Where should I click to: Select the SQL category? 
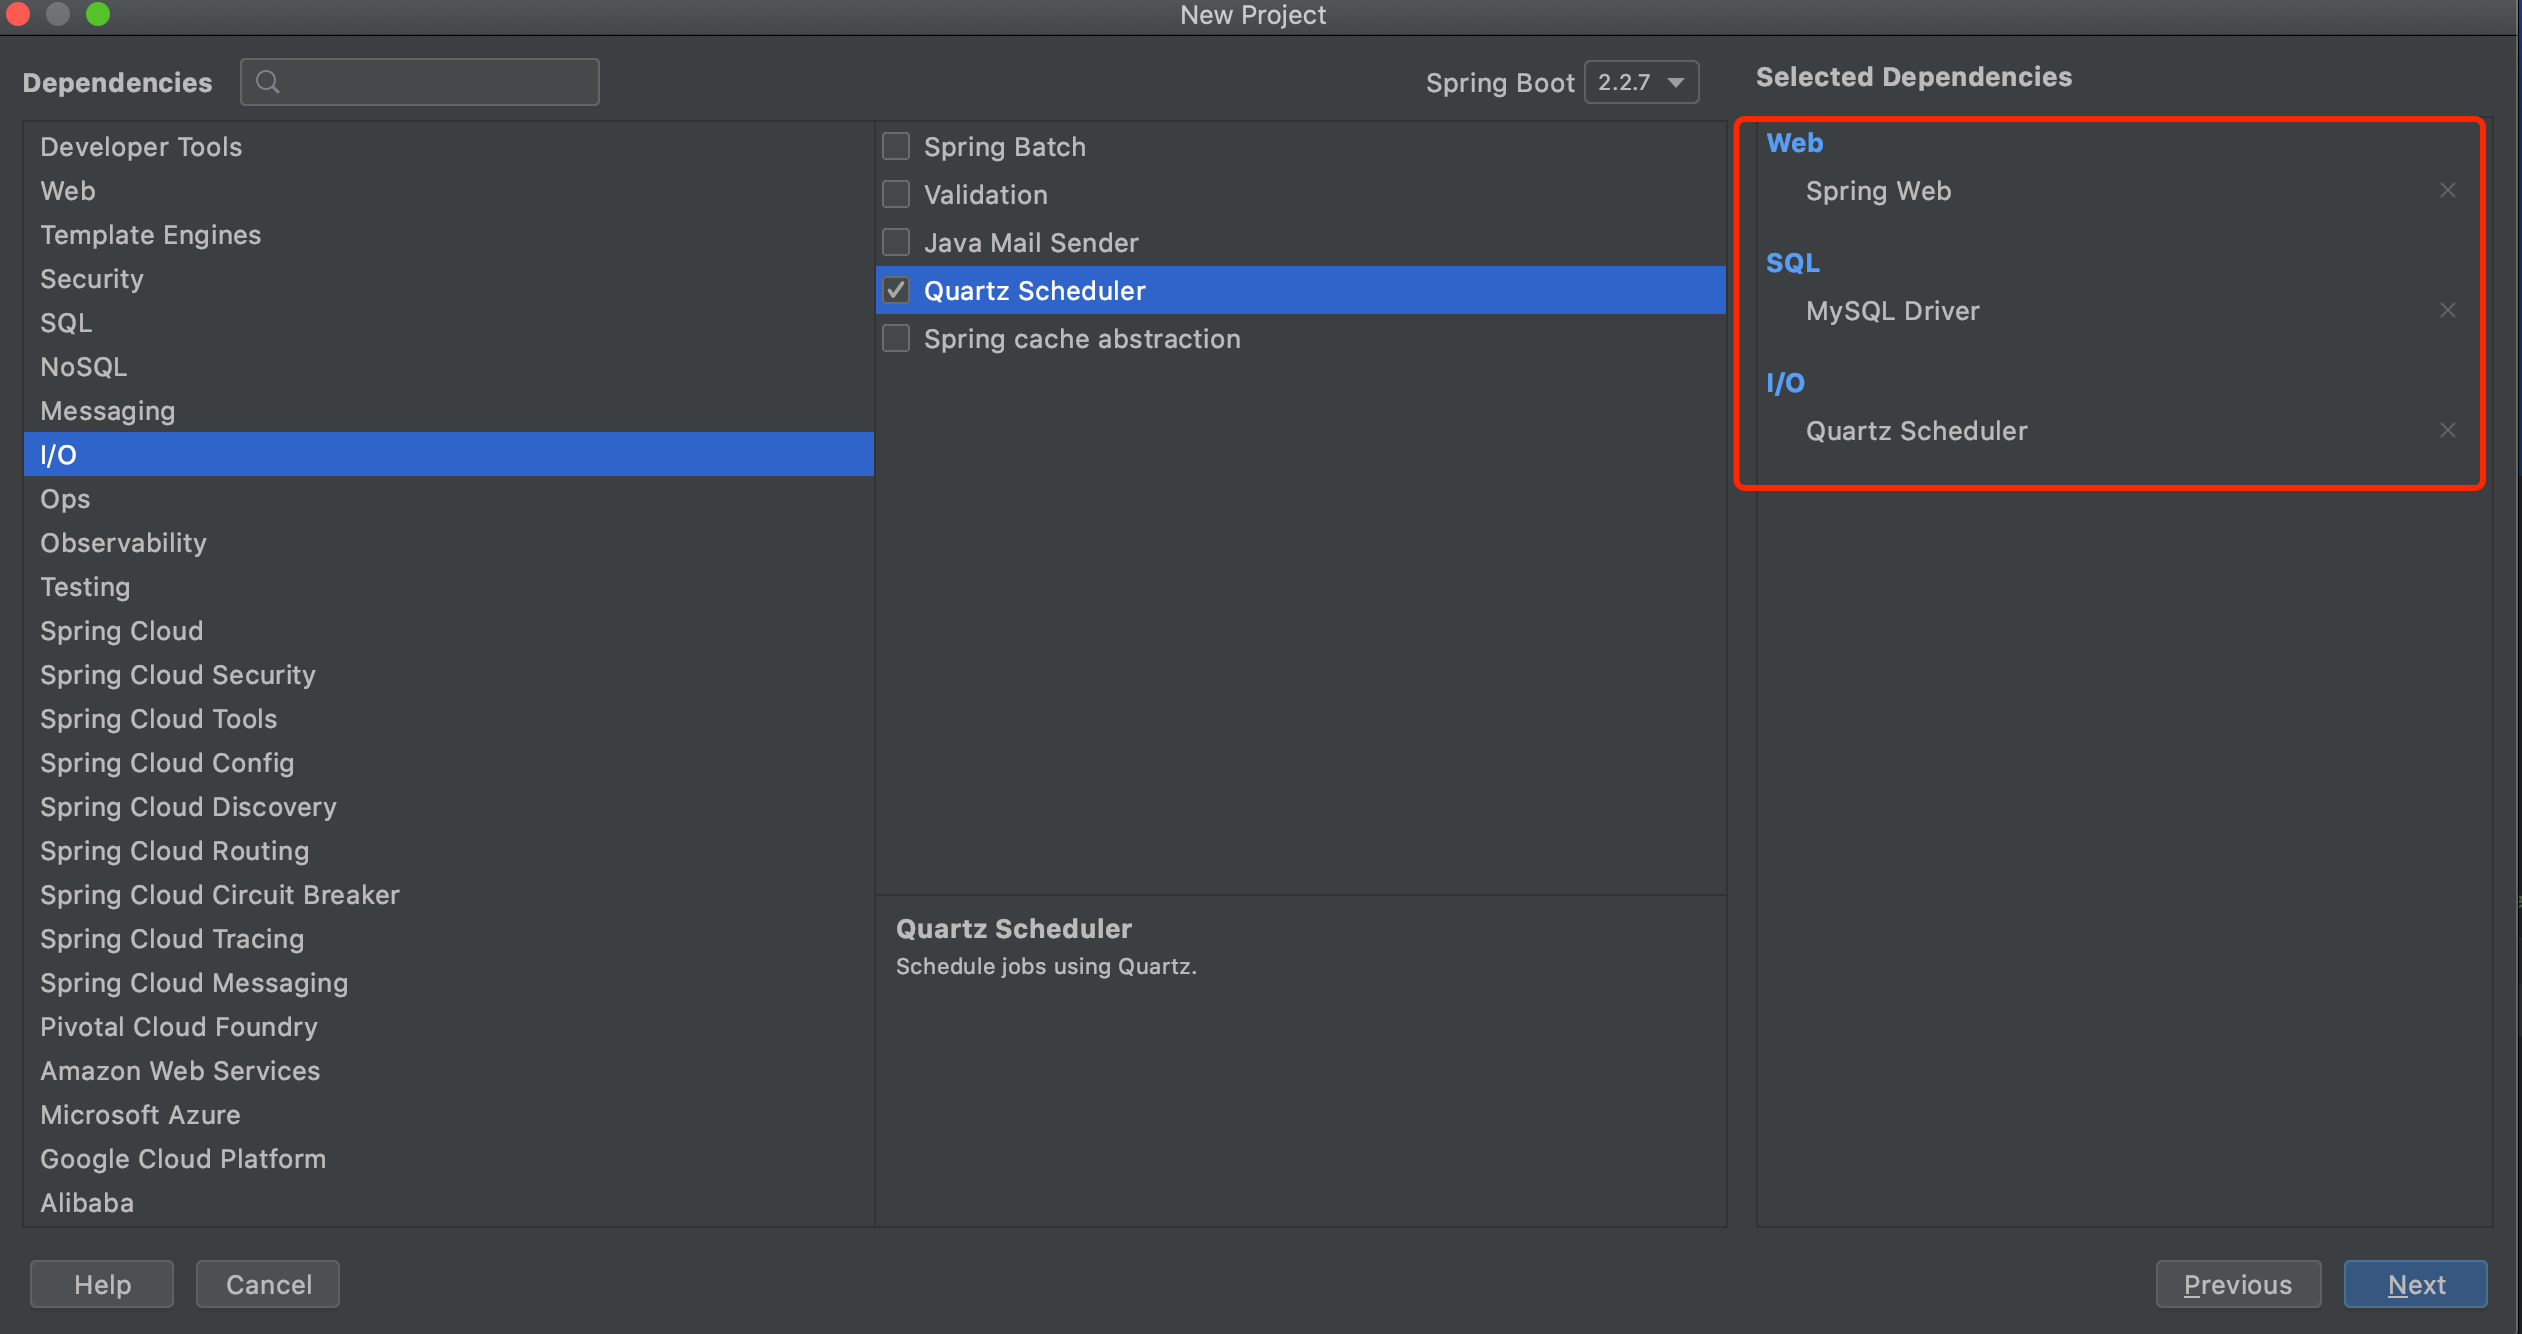66,323
